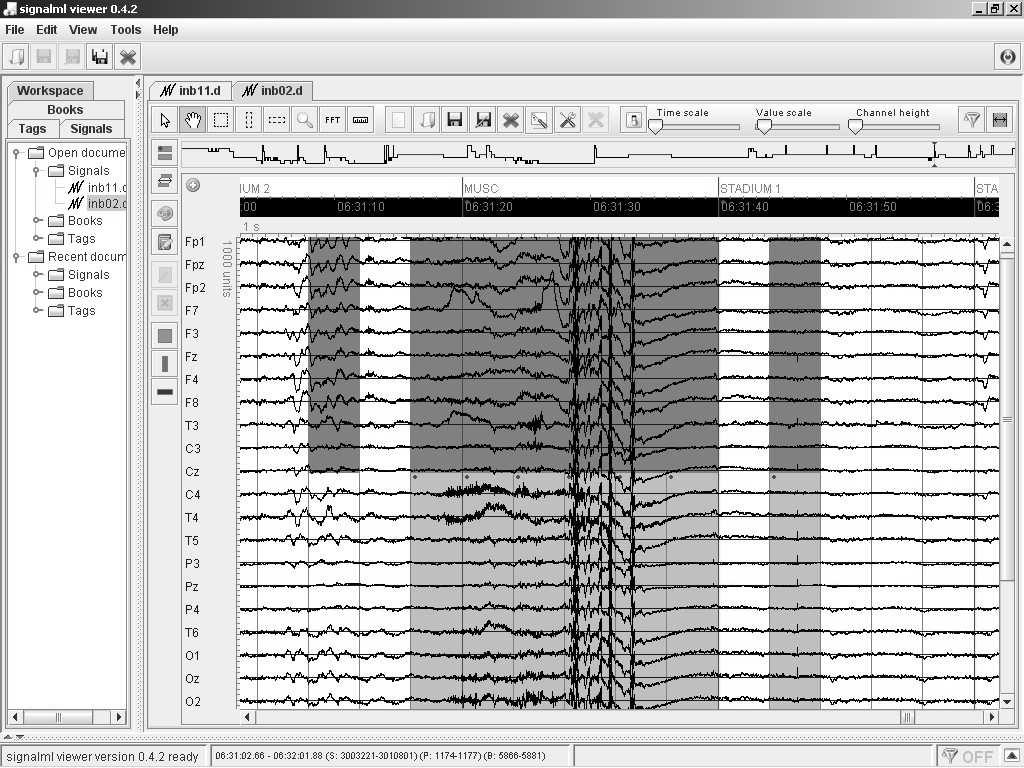Open the View menu
This screenshot has width=1024, height=768.
(x=83, y=29)
